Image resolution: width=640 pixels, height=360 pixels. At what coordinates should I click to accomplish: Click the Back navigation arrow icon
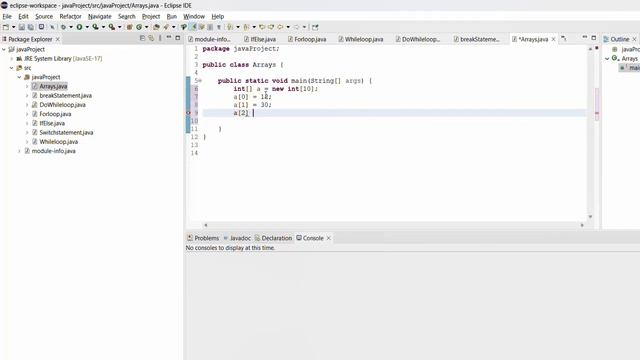pyautogui.click(x=280, y=27)
